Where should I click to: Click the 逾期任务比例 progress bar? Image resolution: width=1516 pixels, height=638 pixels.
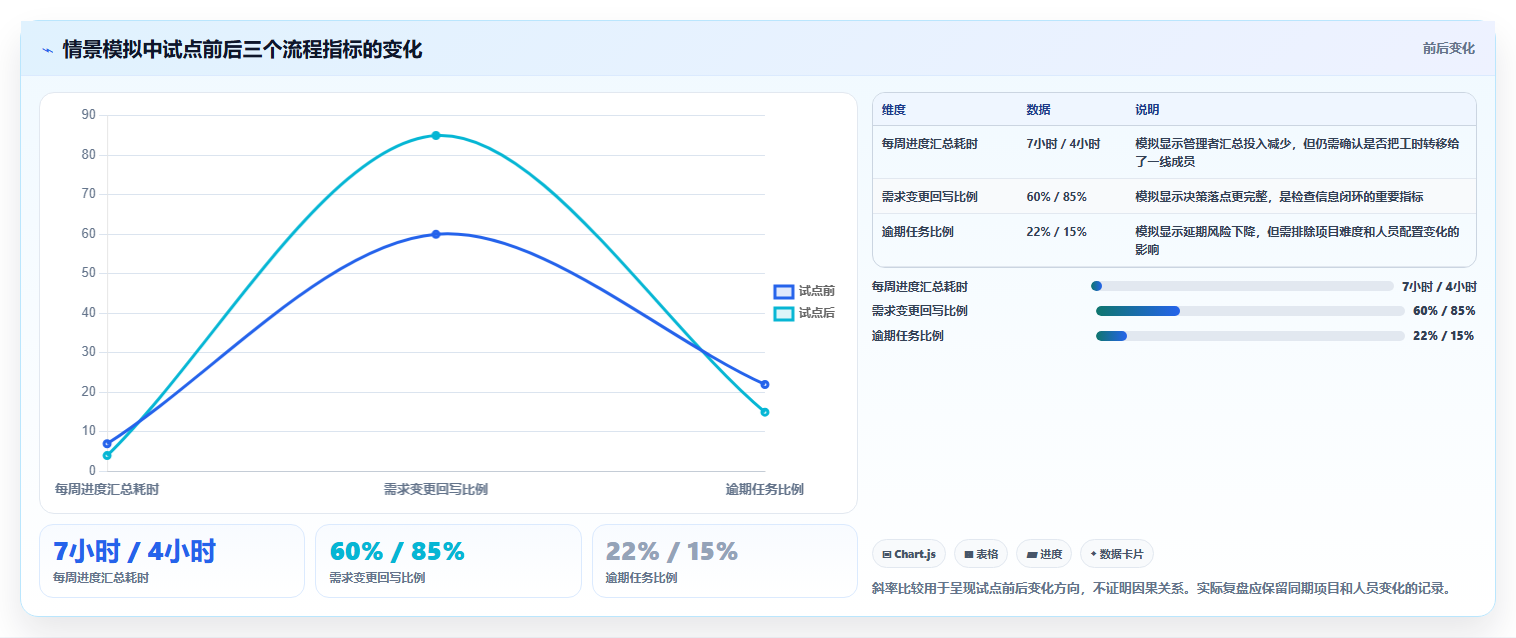[1250, 336]
